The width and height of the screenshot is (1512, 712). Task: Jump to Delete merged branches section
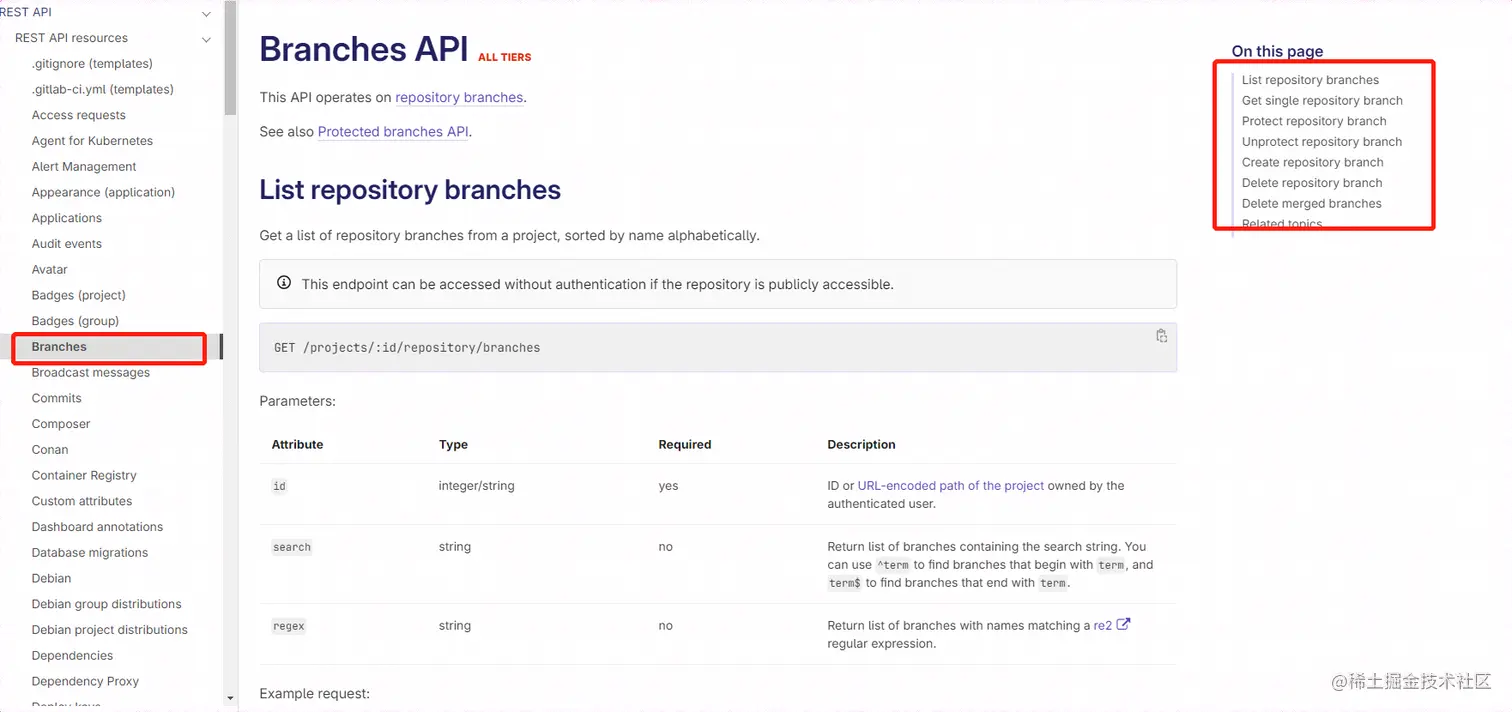coord(1311,204)
